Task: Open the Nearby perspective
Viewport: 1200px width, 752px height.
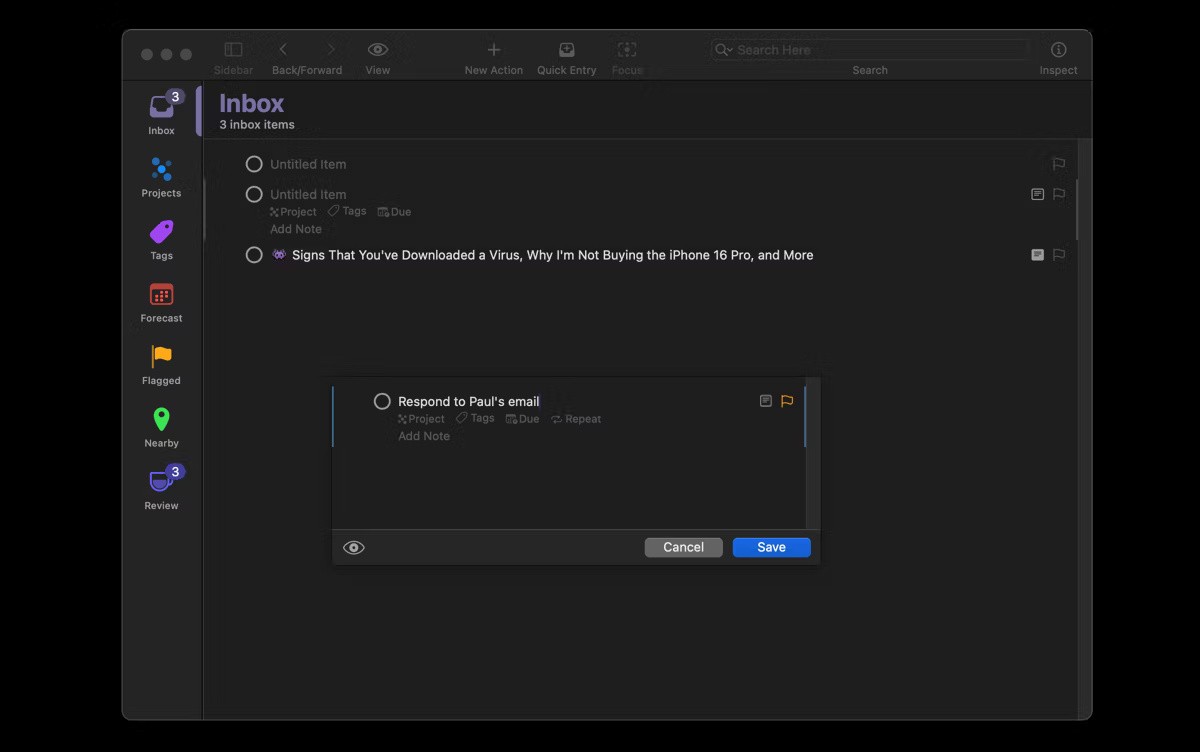Action: click(x=161, y=428)
